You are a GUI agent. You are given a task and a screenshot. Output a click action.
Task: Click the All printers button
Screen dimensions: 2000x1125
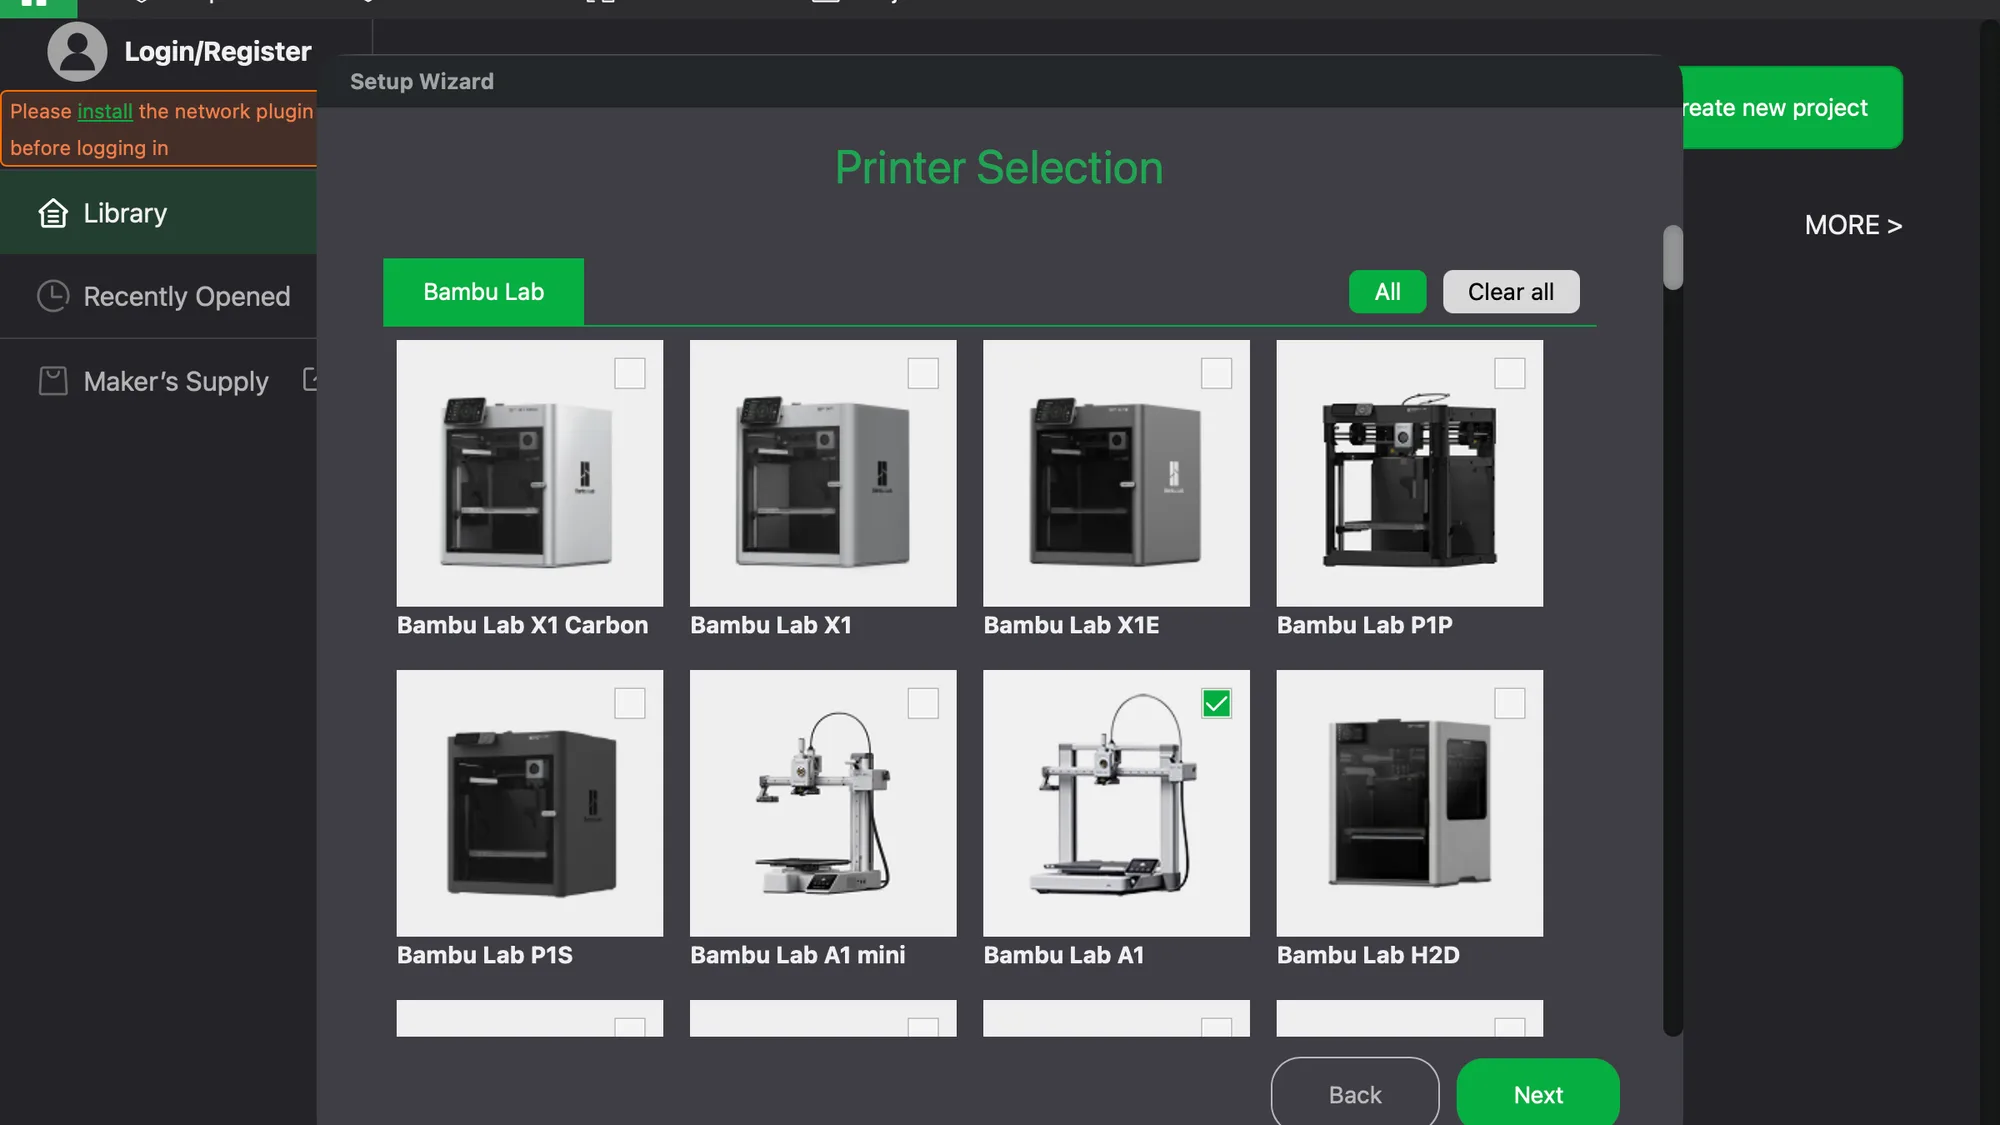point(1387,292)
